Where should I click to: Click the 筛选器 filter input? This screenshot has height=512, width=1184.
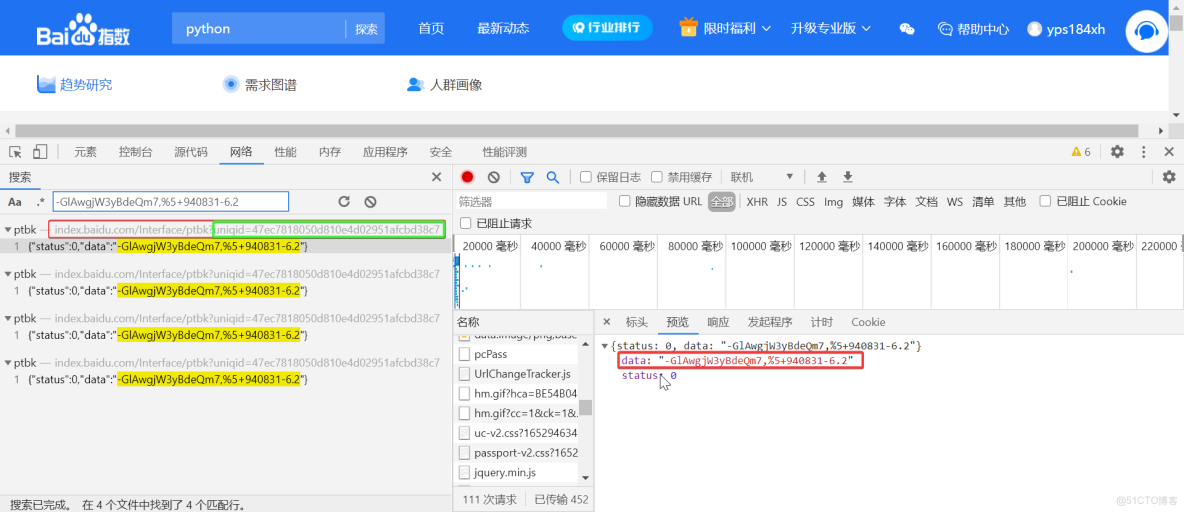(532, 202)
